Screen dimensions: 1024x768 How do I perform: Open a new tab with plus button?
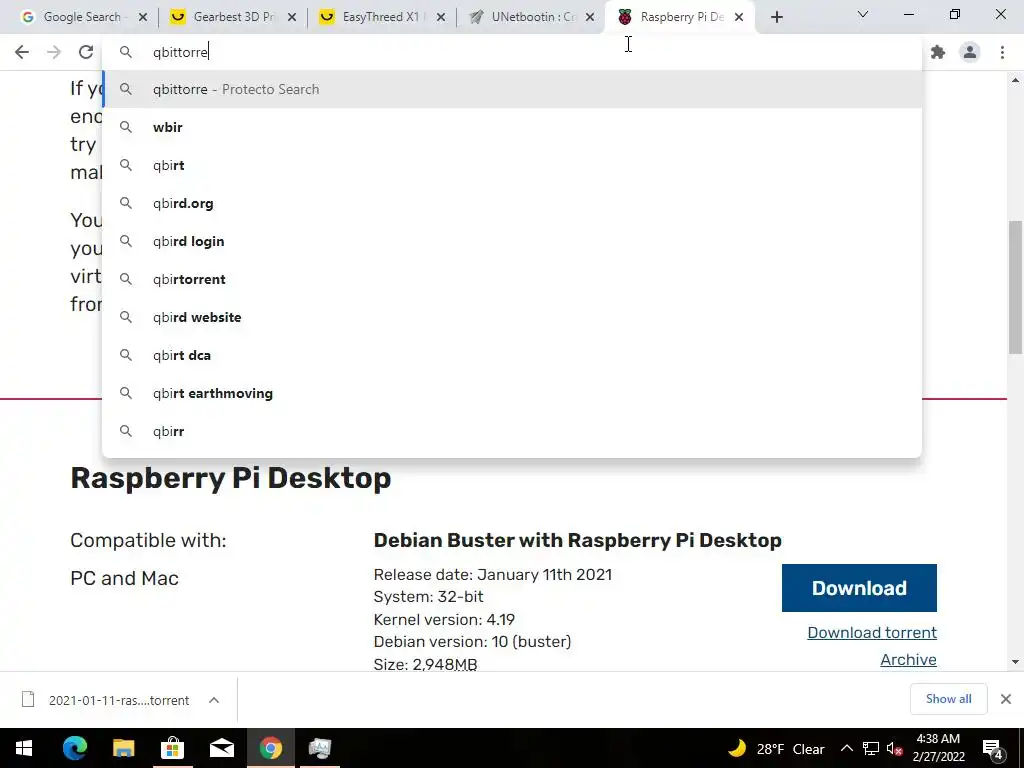coord(776,18)
